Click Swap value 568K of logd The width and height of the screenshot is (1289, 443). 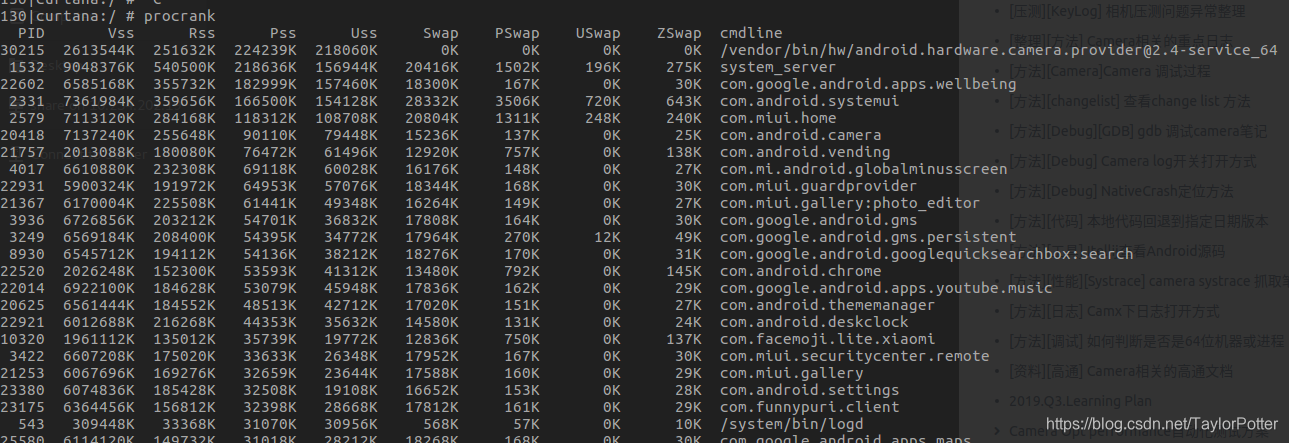tap(442, 424)
